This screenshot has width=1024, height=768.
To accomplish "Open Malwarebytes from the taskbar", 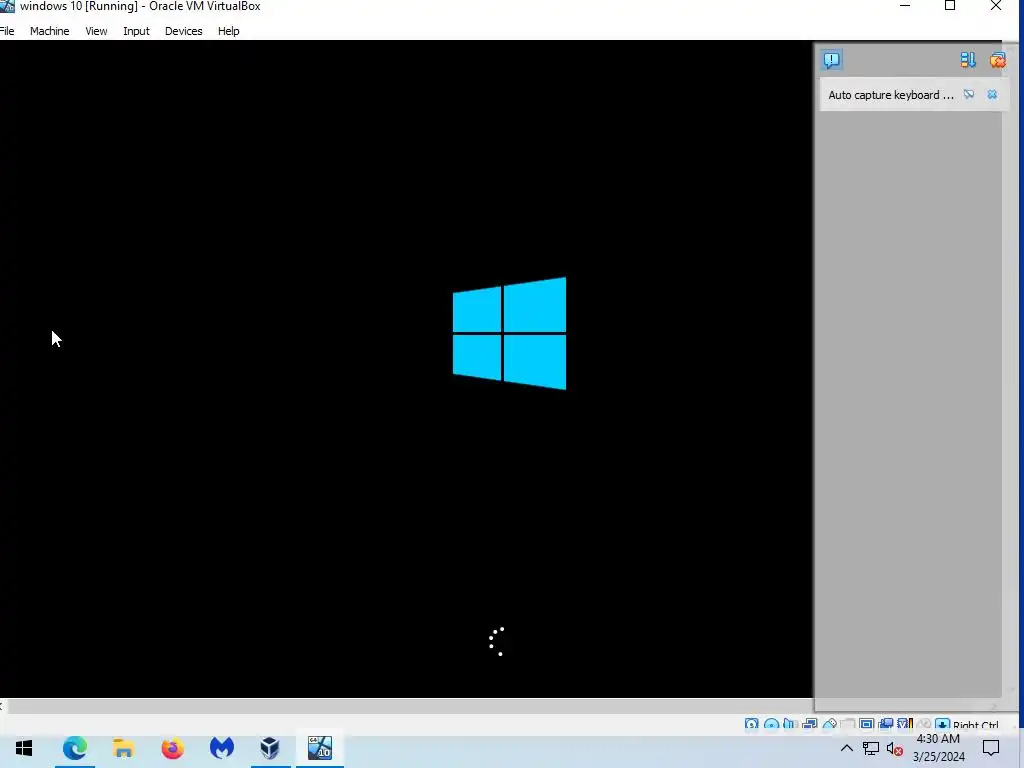I will point(221,748).
